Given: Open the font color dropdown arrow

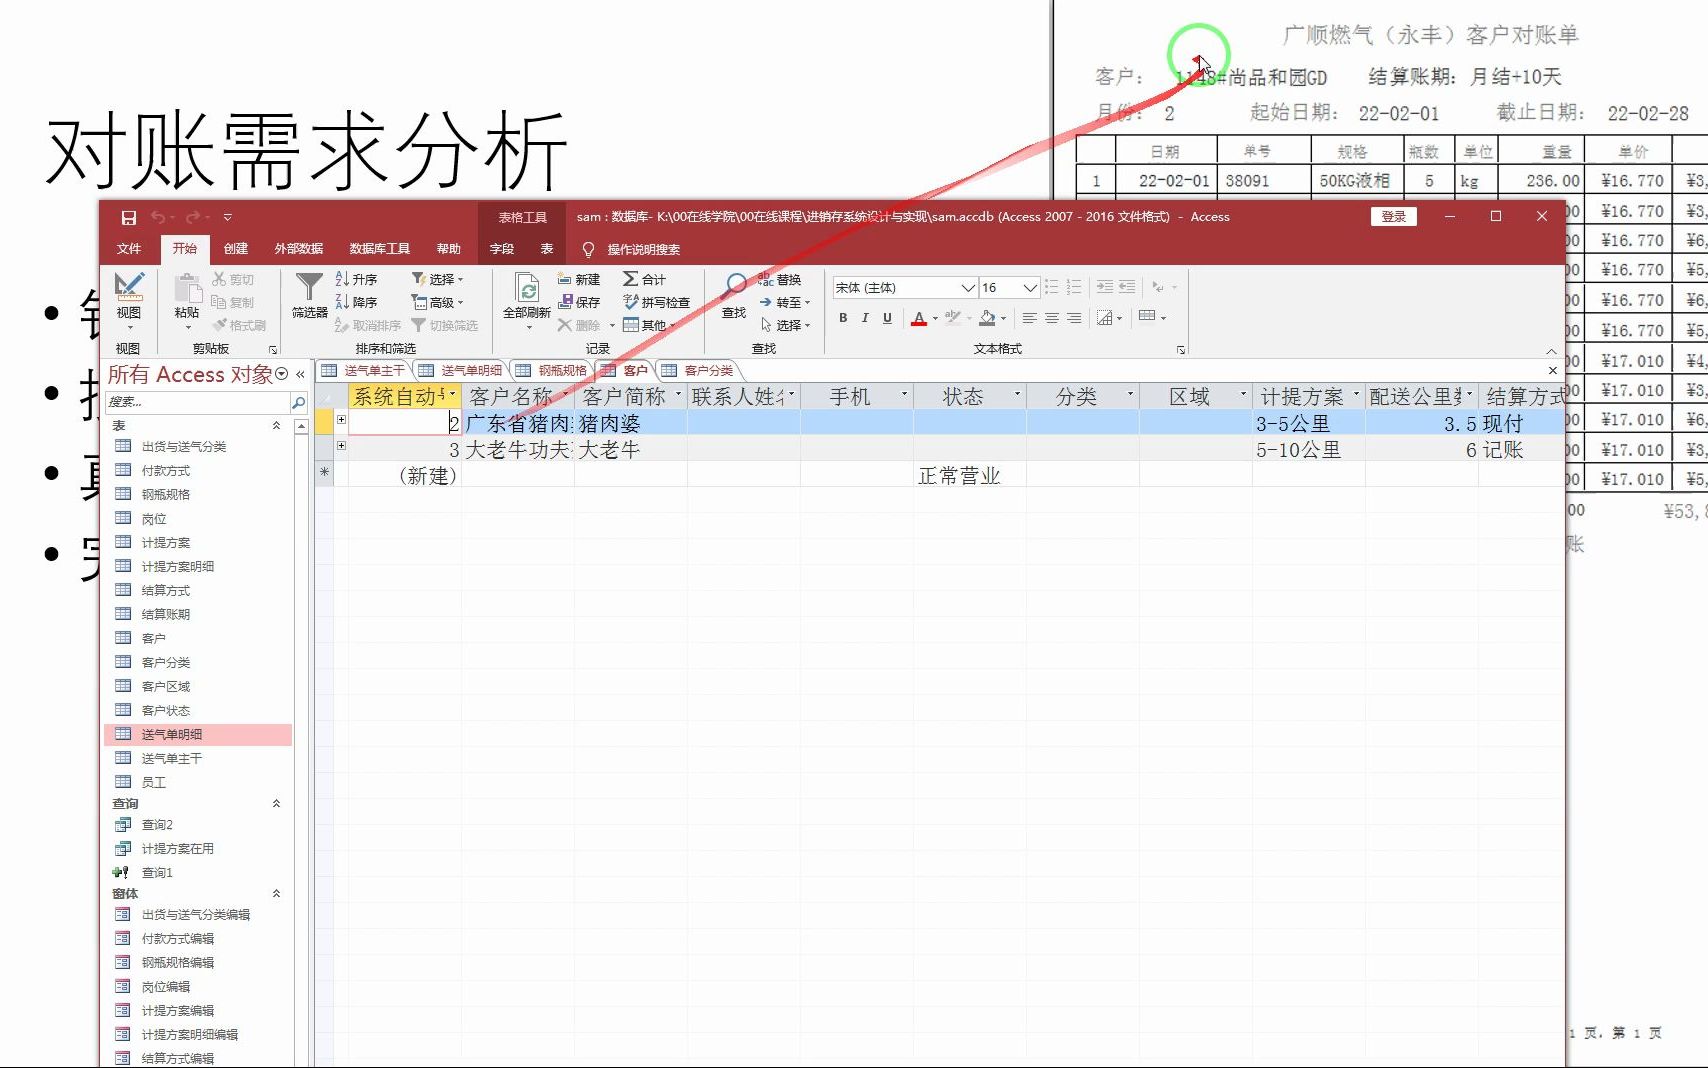Looking at the screenshot, I should (x=935, y=318).
